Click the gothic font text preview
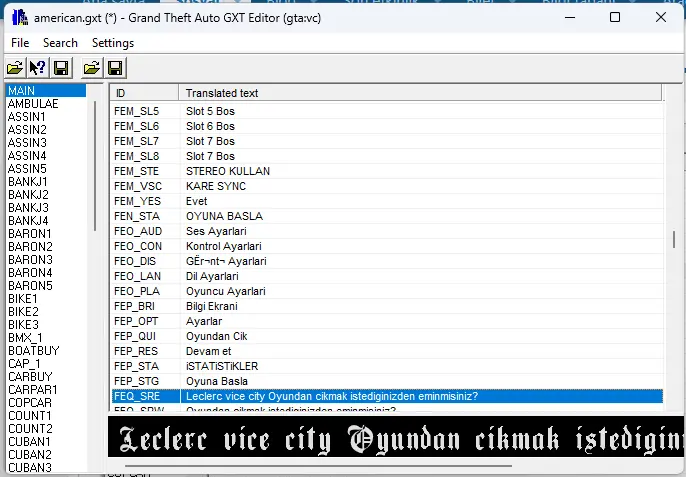Viewport: 686px width, 477px height. [396, 438]
